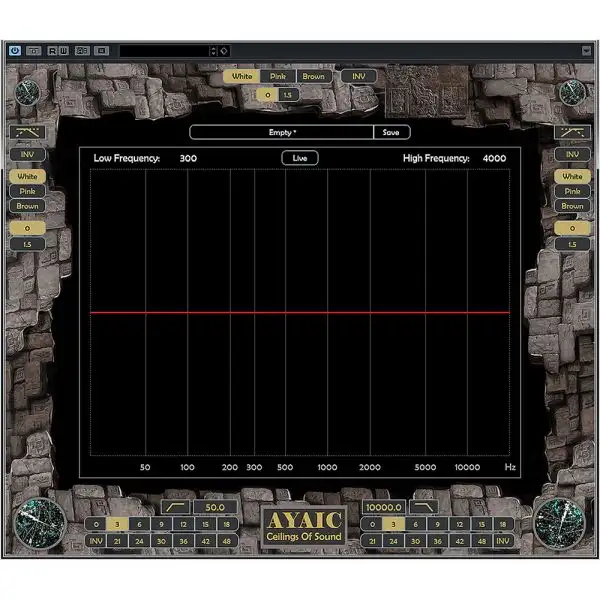
Task: Select 0 on the right side panel
Action: [572, 228]
